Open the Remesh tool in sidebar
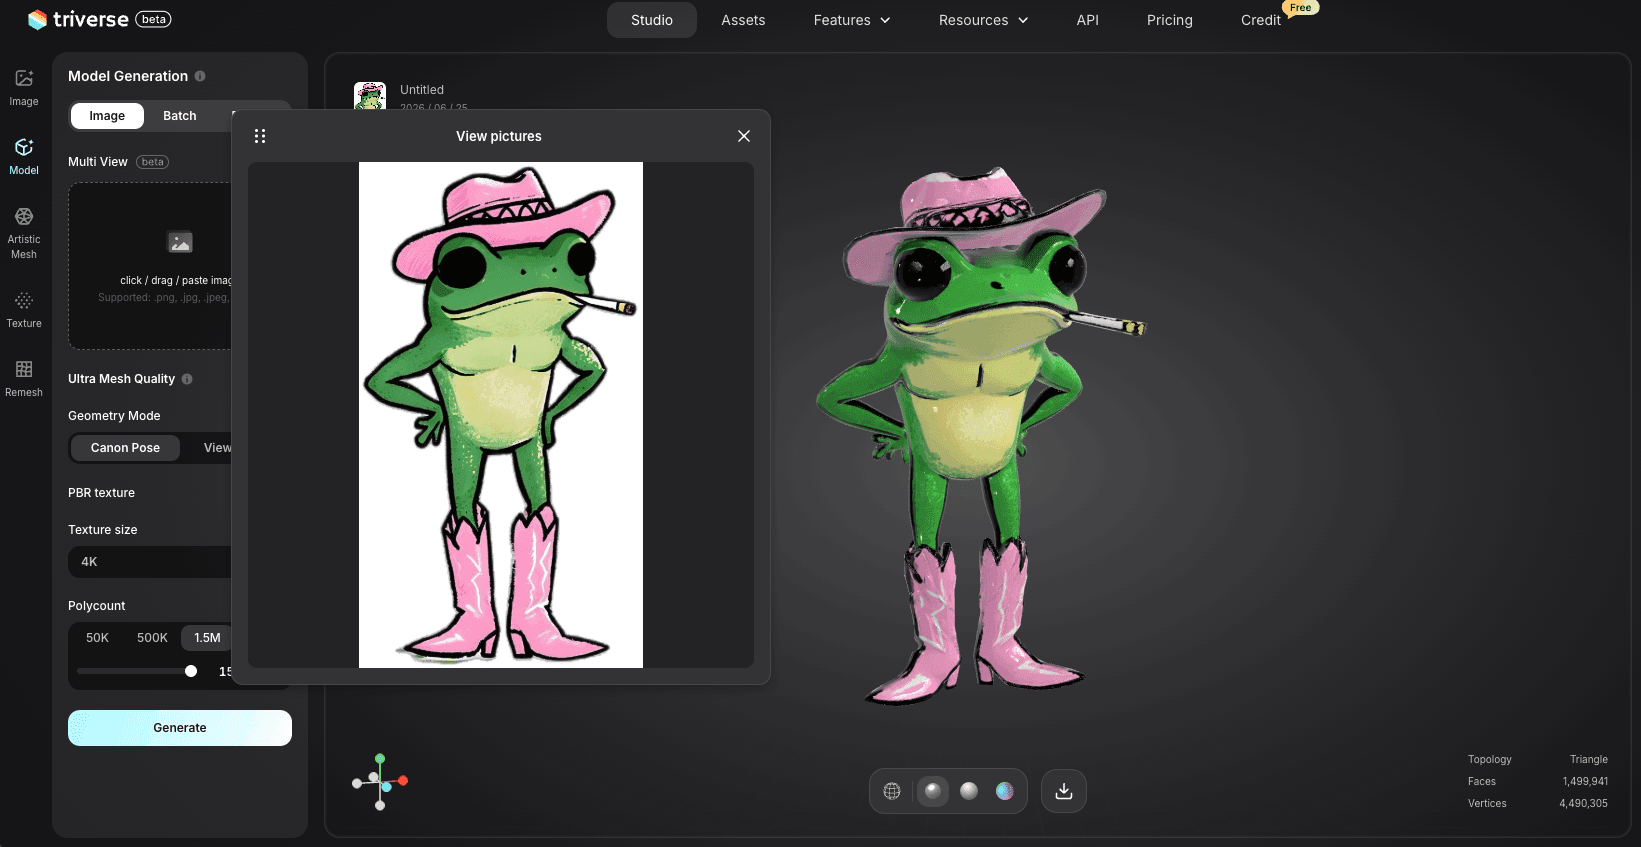 [24, 379]
